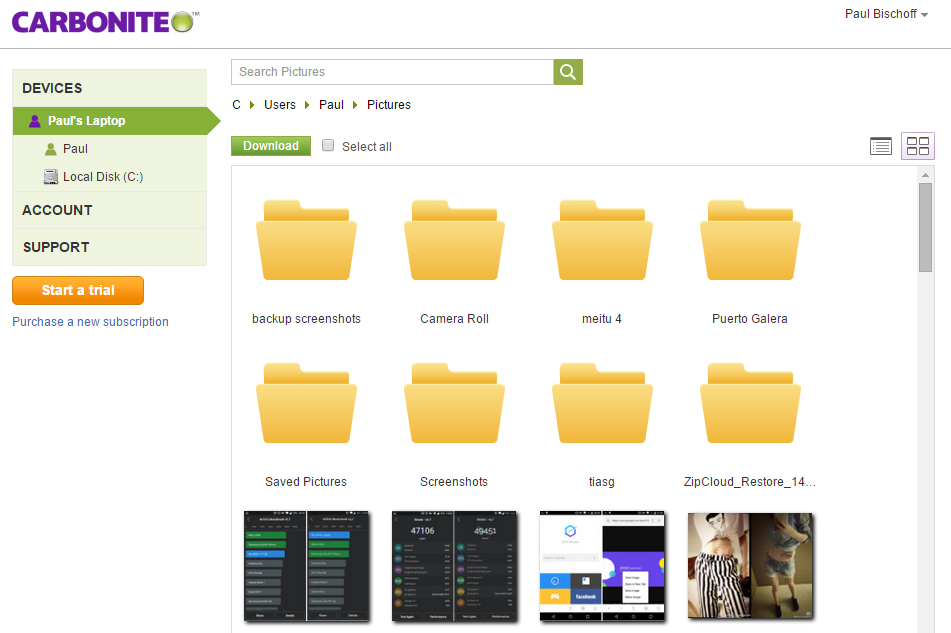Image resolution: width=951 pixels, height=633 pixels.
Task: Follow the Purchase a new subscription link
Action: [90, 322]
